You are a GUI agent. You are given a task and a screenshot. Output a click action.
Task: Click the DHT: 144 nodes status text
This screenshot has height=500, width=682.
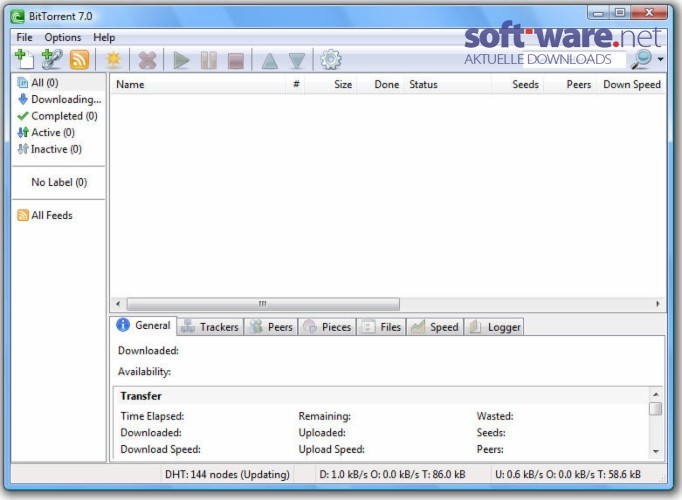point(227,474)
